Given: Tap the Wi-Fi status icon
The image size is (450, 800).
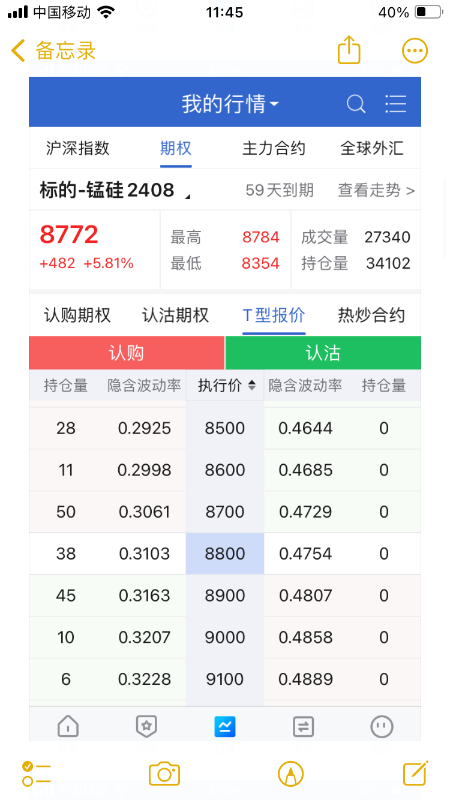Looking at the screenshot, I should coord(106,12).
